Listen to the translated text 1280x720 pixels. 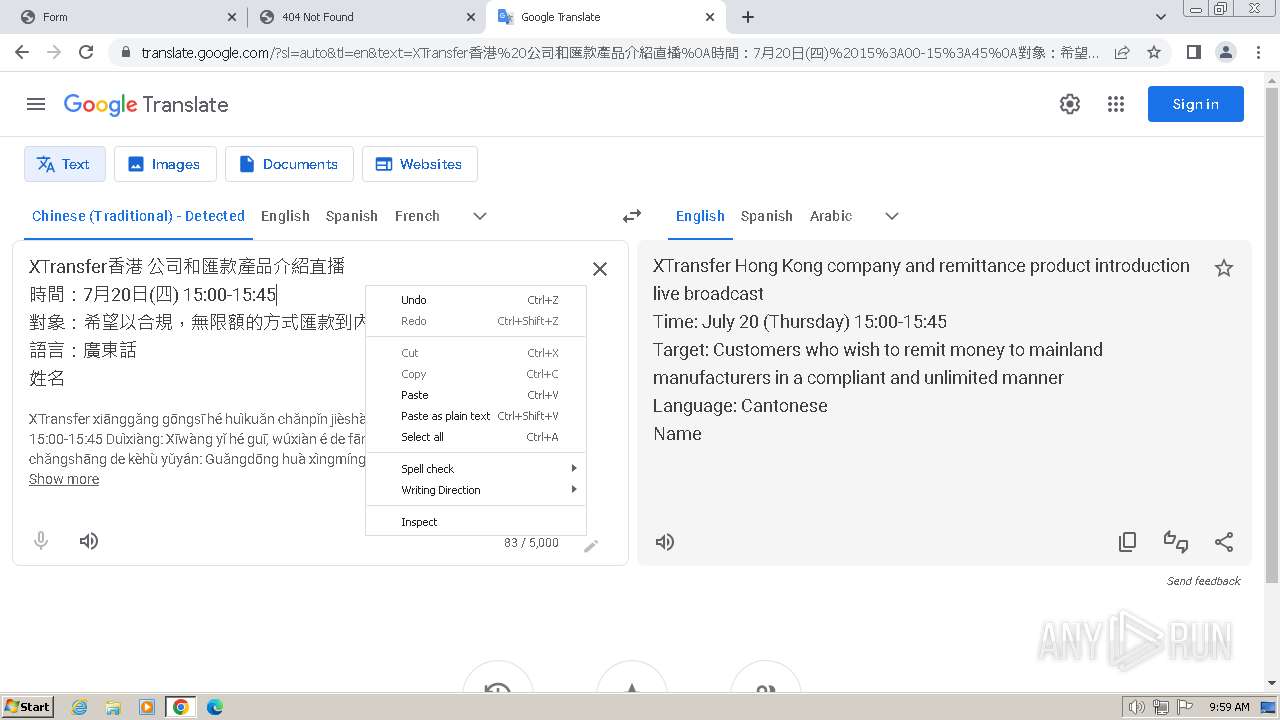click(665, 542)
